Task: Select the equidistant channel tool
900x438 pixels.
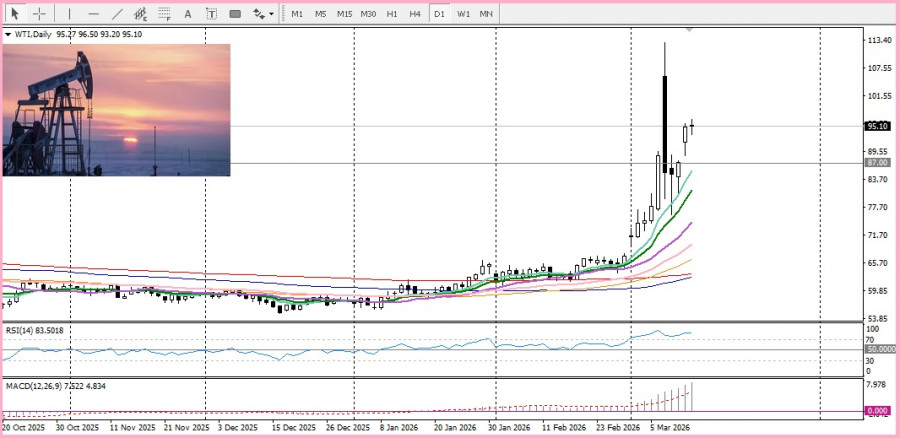Action: (141, 14)
